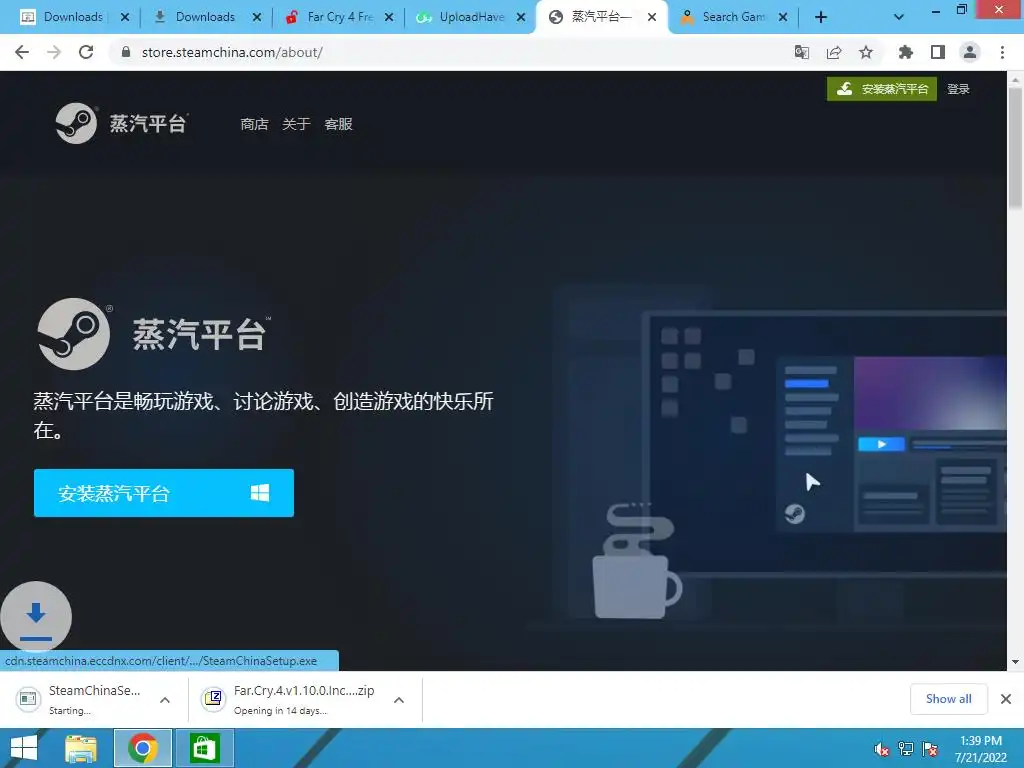Image resolution: width=1024 pixels, height=768 pixels.
Task: Click the green 安装蒸汽平台 header button
Action: (x=882, y=89)
